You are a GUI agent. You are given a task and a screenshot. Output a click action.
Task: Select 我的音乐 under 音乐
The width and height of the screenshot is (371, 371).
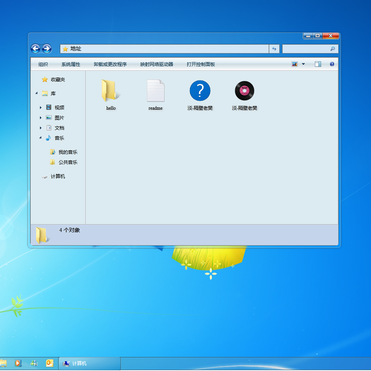(64, 152)
